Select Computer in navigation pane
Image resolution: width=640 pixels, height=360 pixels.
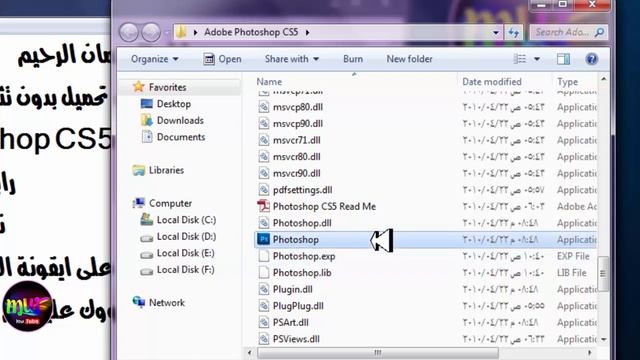click(170, 203)
